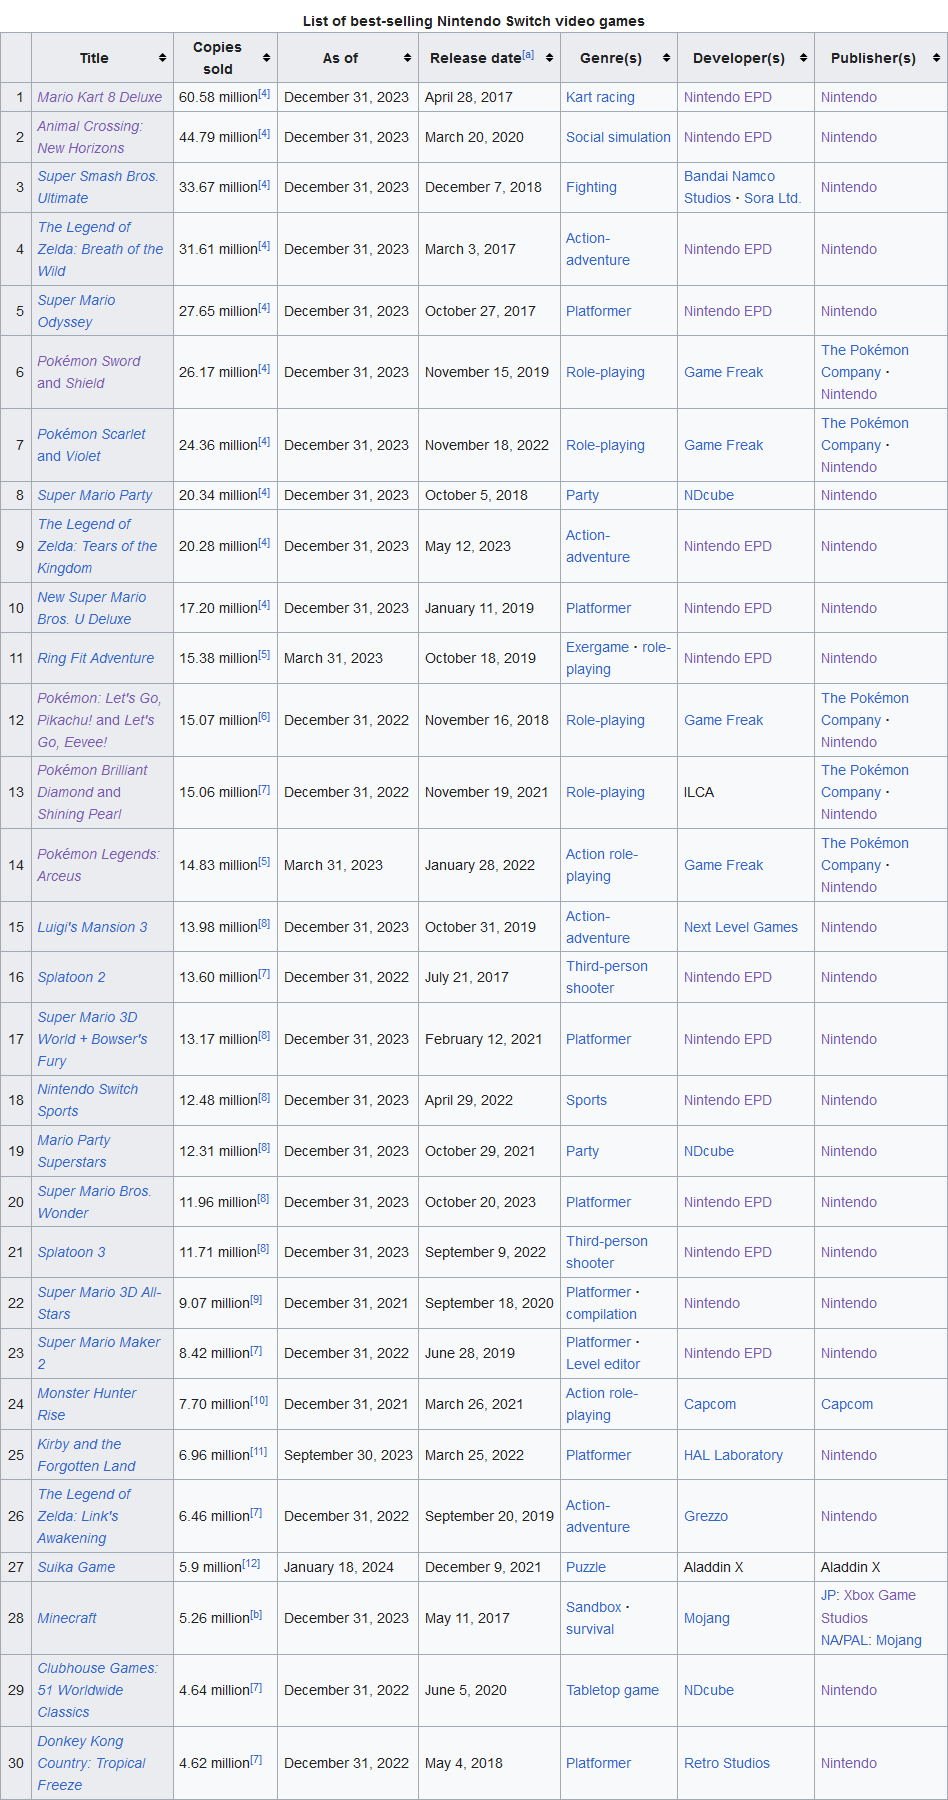Open Mario Party Superstars article

pos(74,1151)
